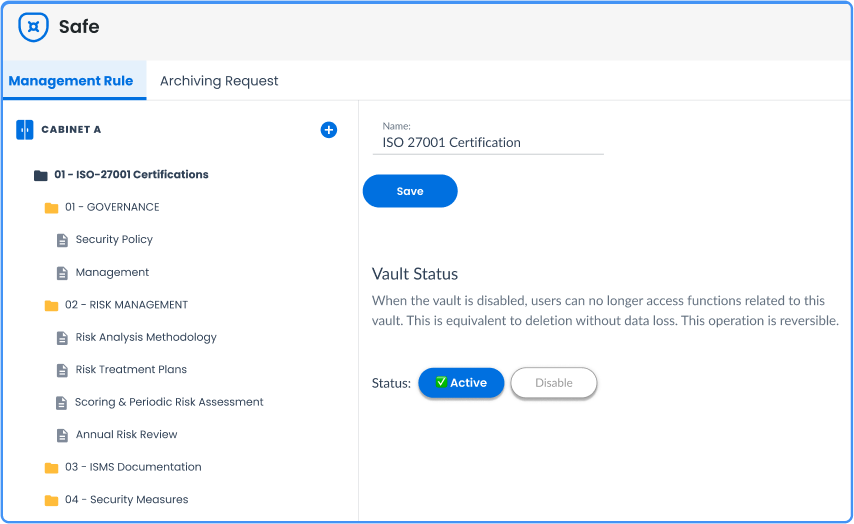This screenshot has width=854, height=524.
Task: Click the yellow folder icon beside 02 - RISK MANAGEMENT
Action: pyautogui.click(x=51, y=305)
